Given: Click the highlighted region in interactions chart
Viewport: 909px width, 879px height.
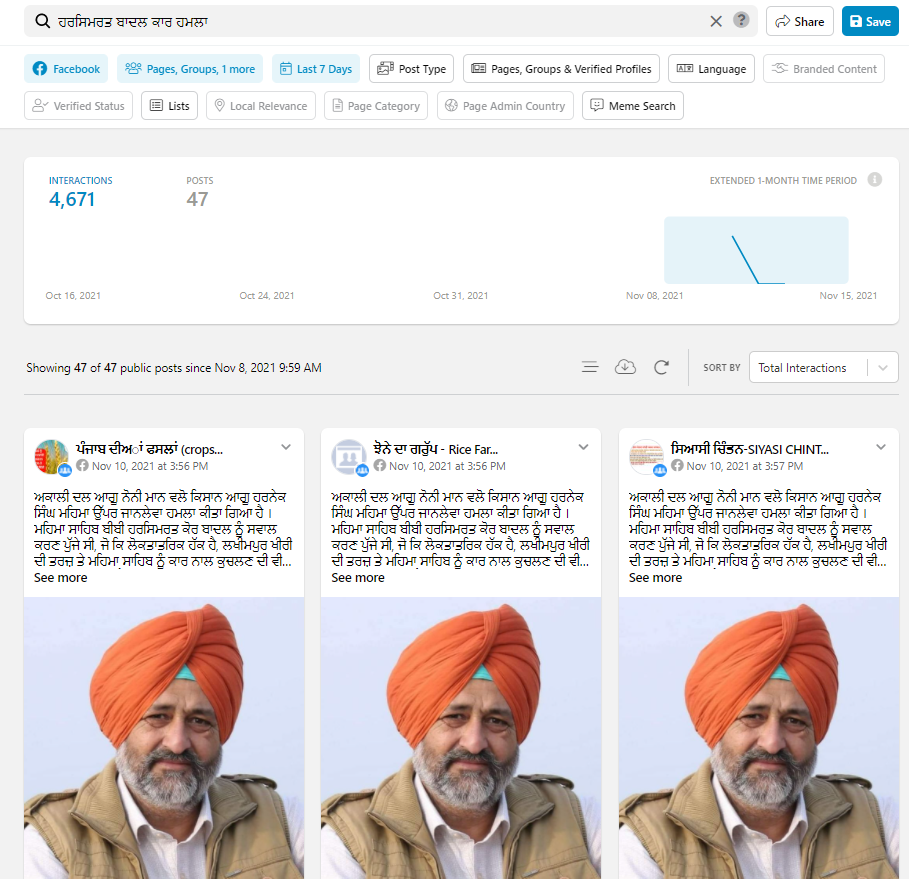Looking at the screenshot, I should [x=756, y=250].
